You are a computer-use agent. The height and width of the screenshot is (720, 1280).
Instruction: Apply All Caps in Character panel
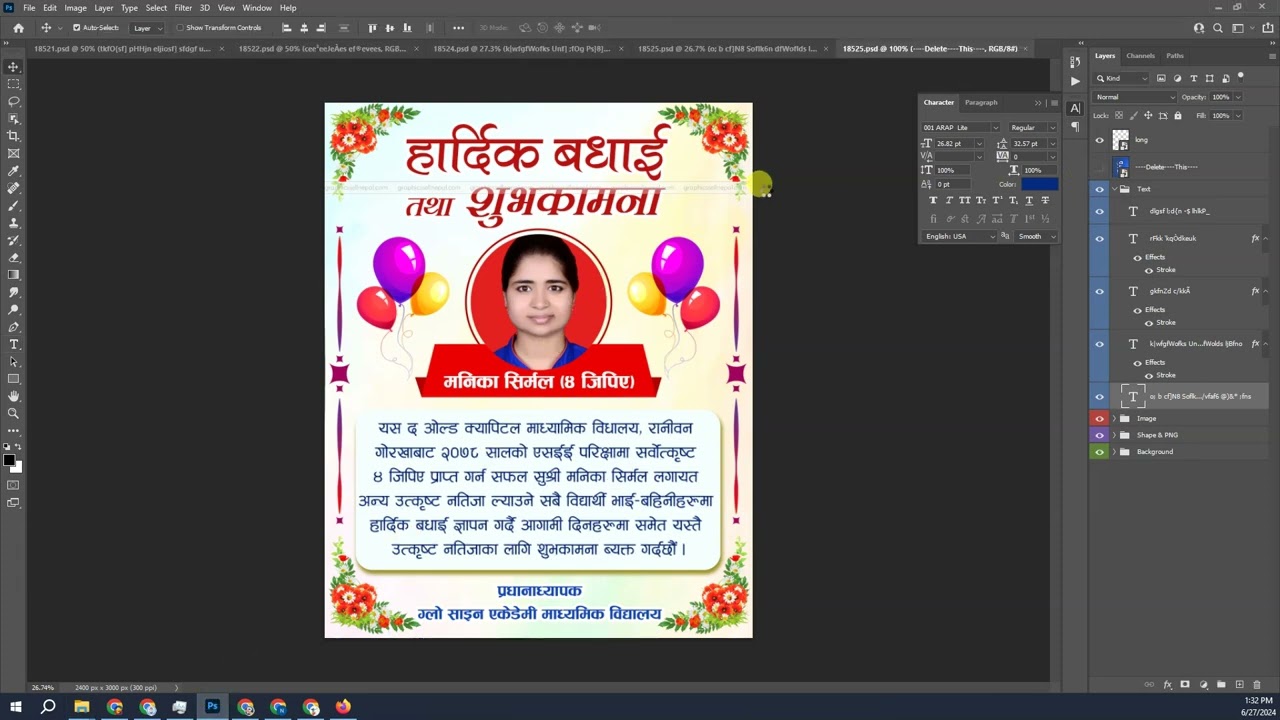[965, 200]
